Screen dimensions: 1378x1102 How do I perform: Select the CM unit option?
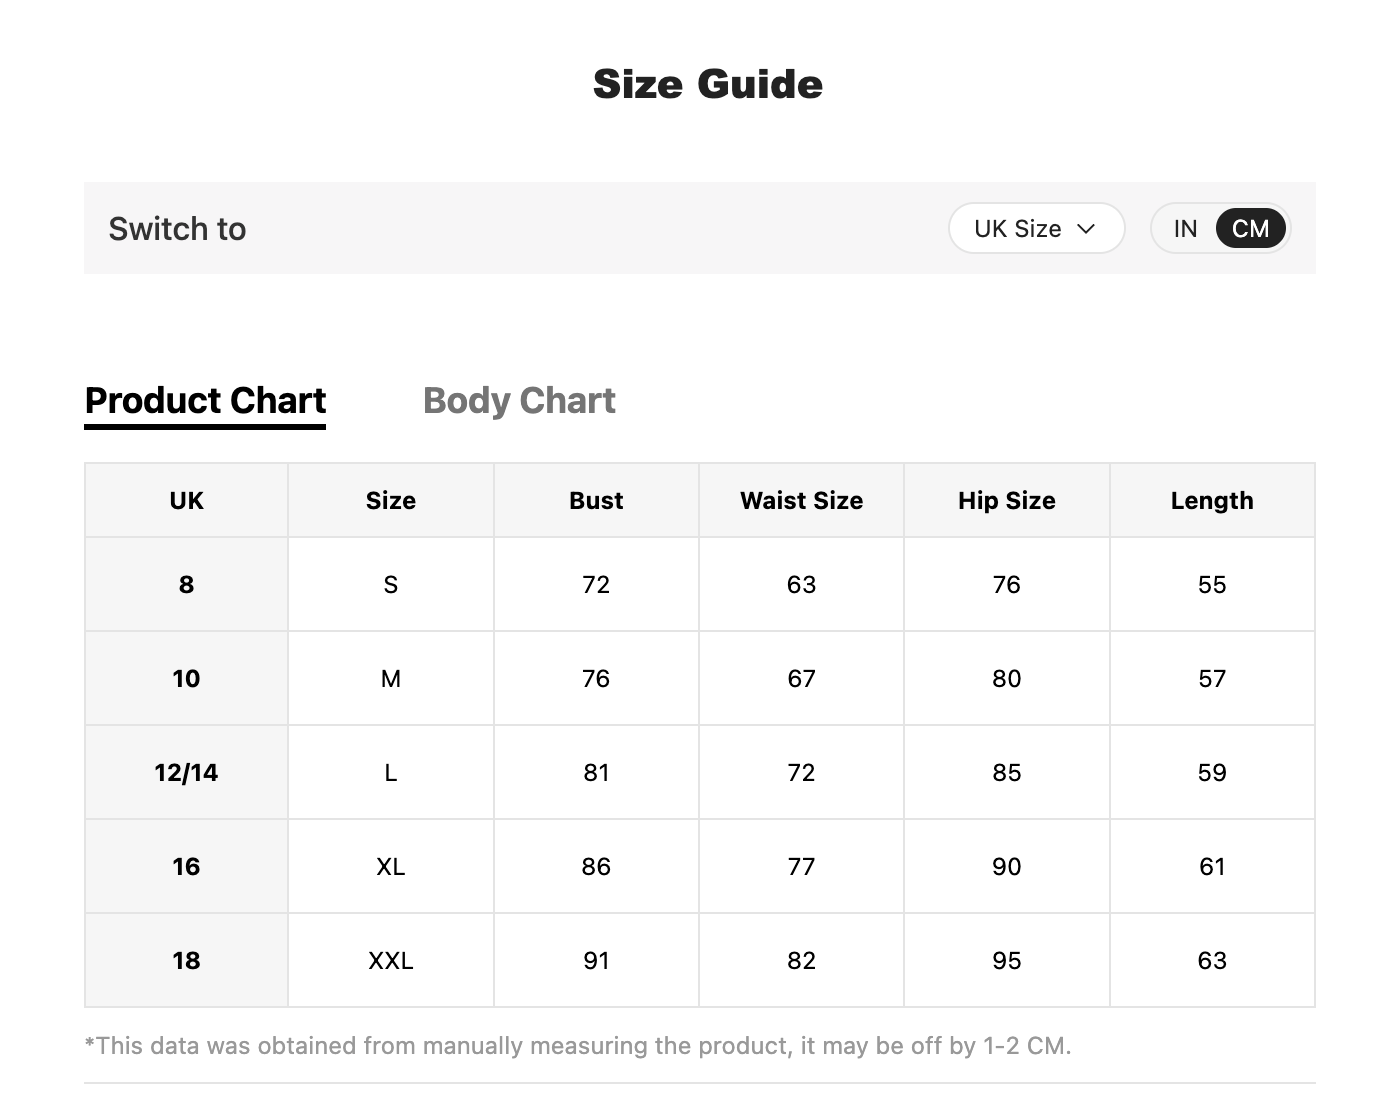click(x=1250, y=229)
